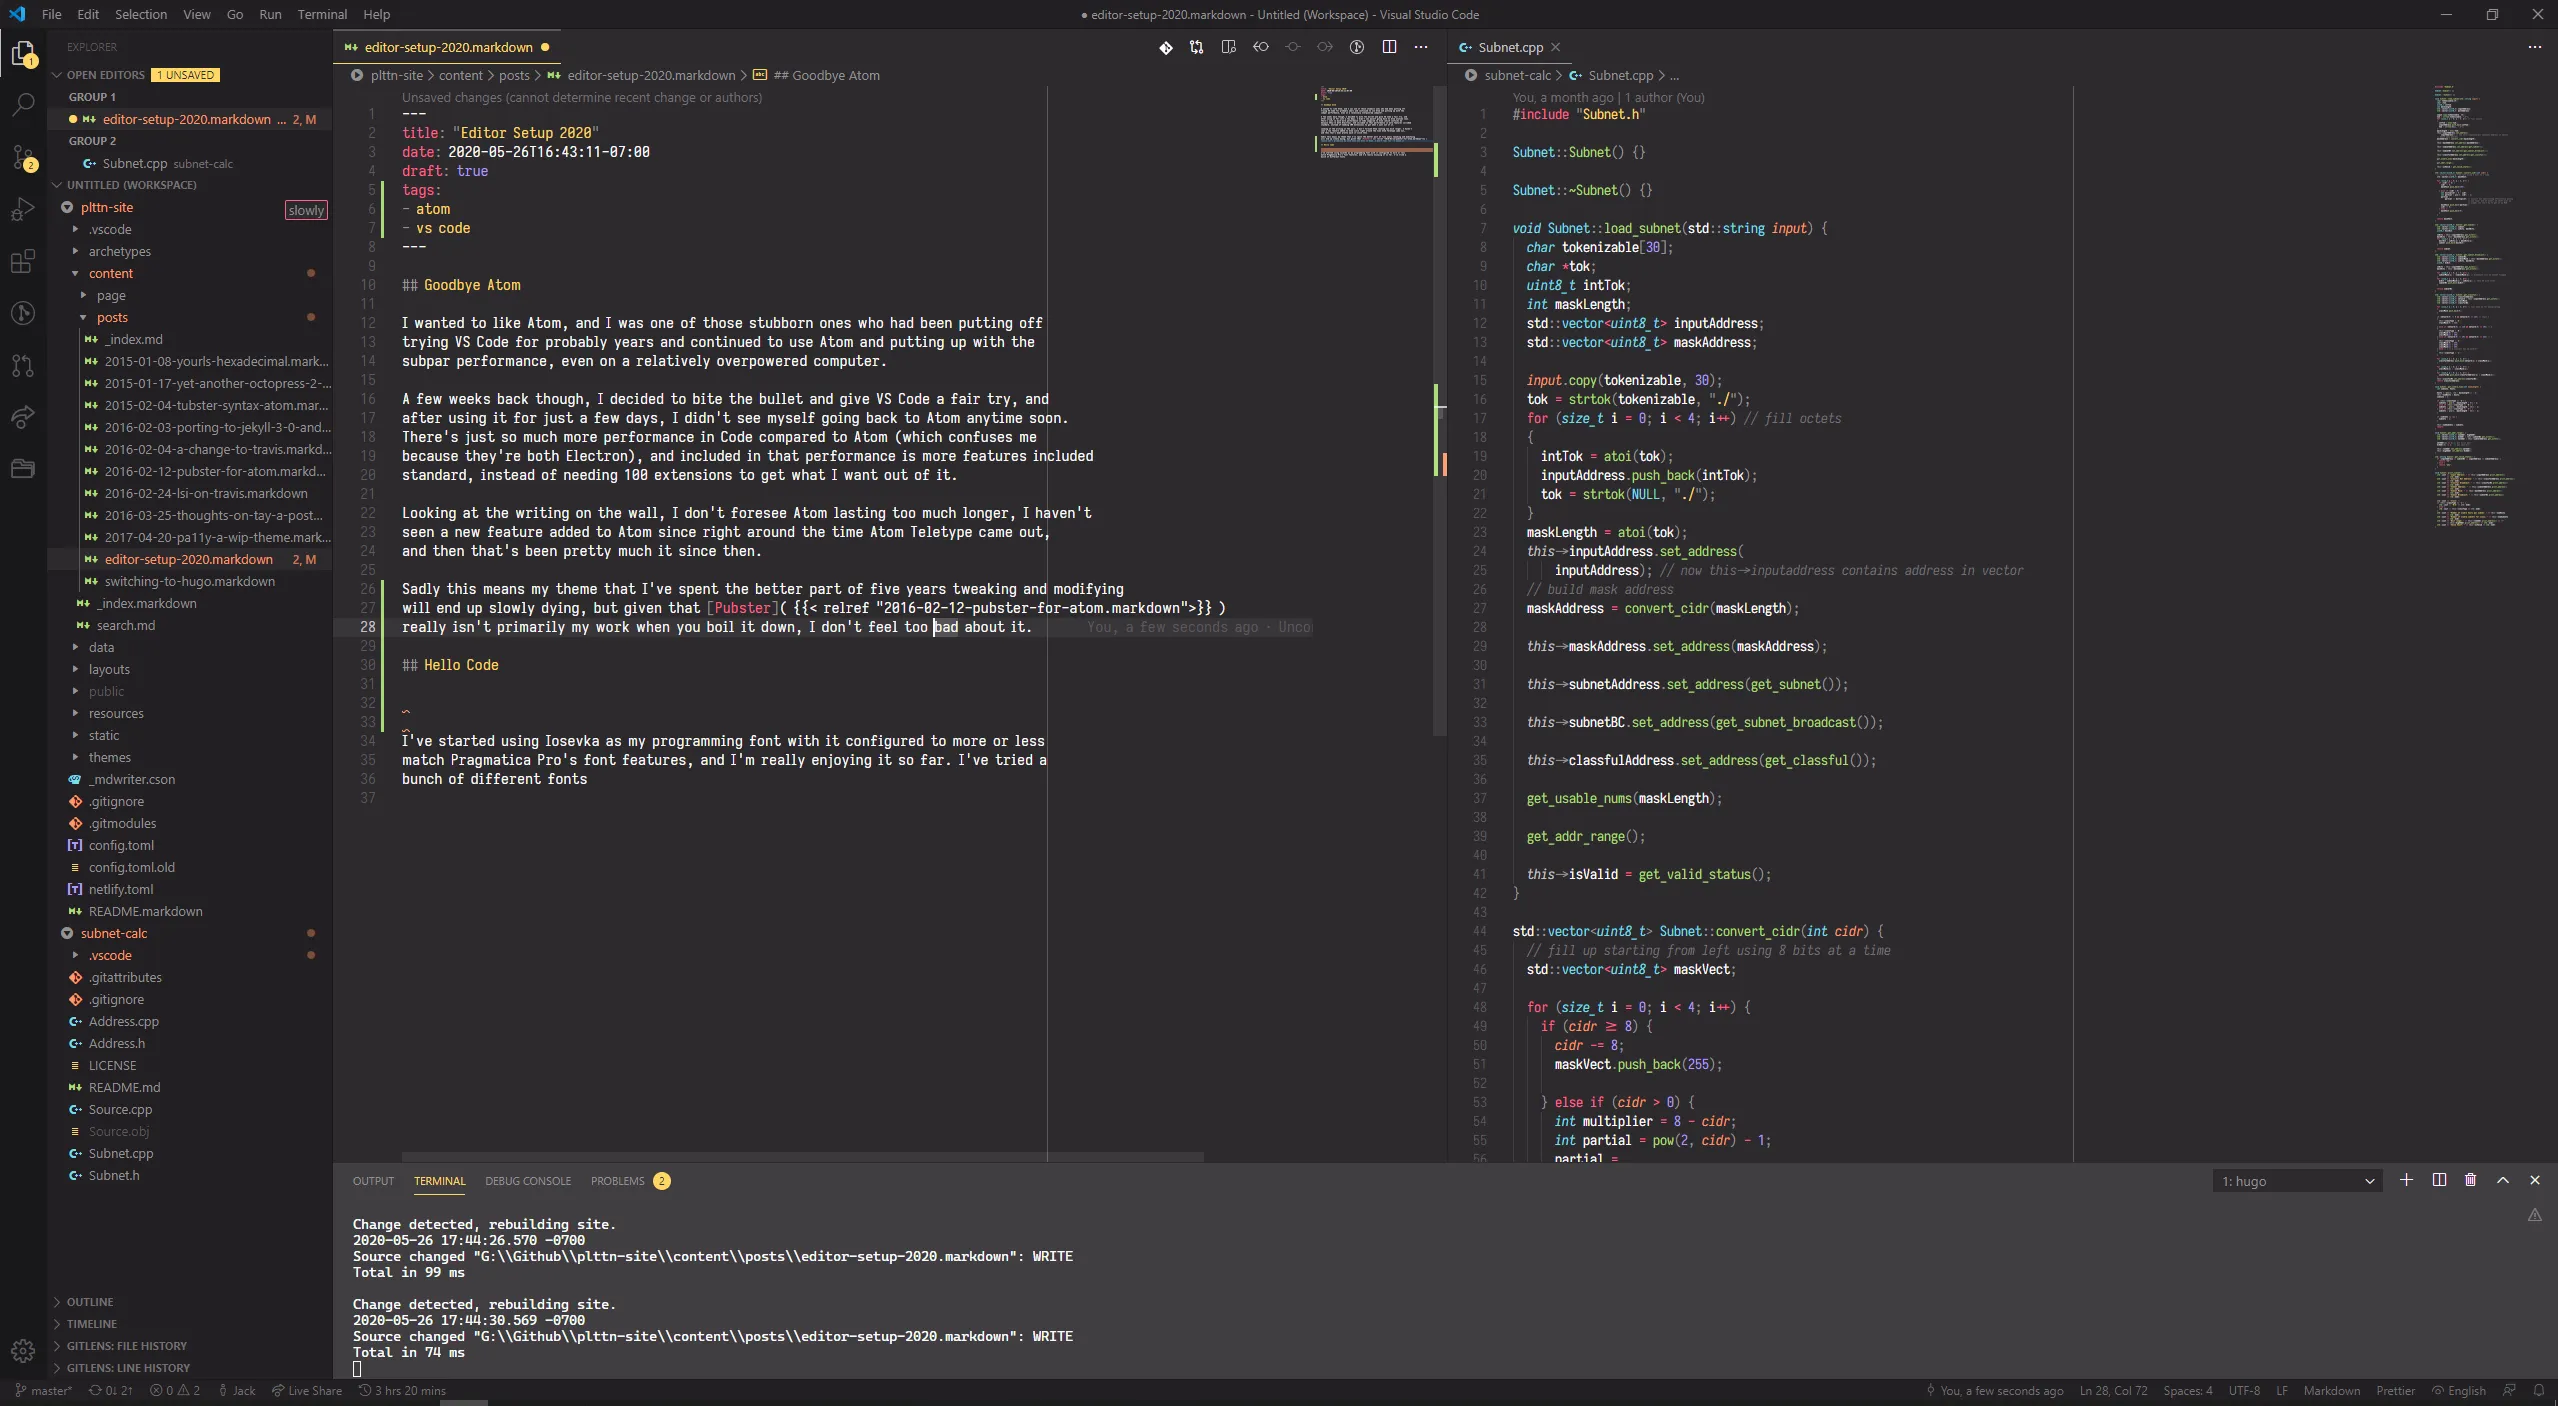2558x1406 pixels.
Task: Open Address.cpp in subnet-calc folder
Action: pos(123,1021)
